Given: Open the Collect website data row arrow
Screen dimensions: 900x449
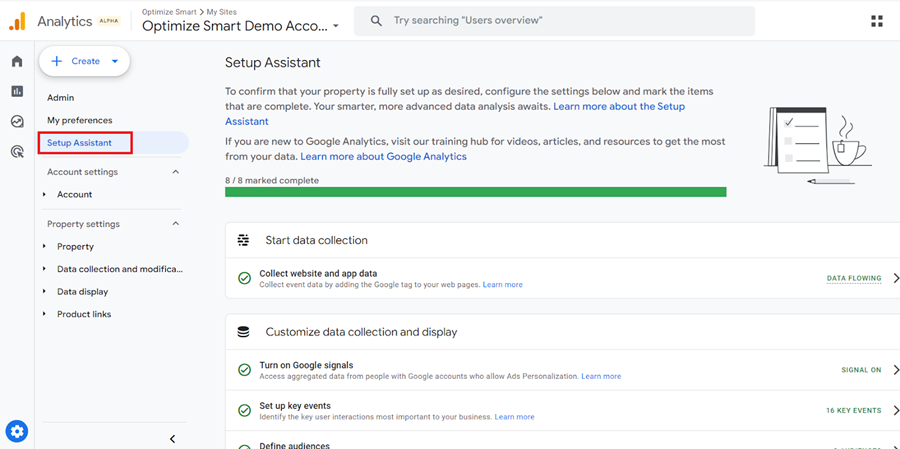Looking at the screenshot, I should (x=896, y=278).
